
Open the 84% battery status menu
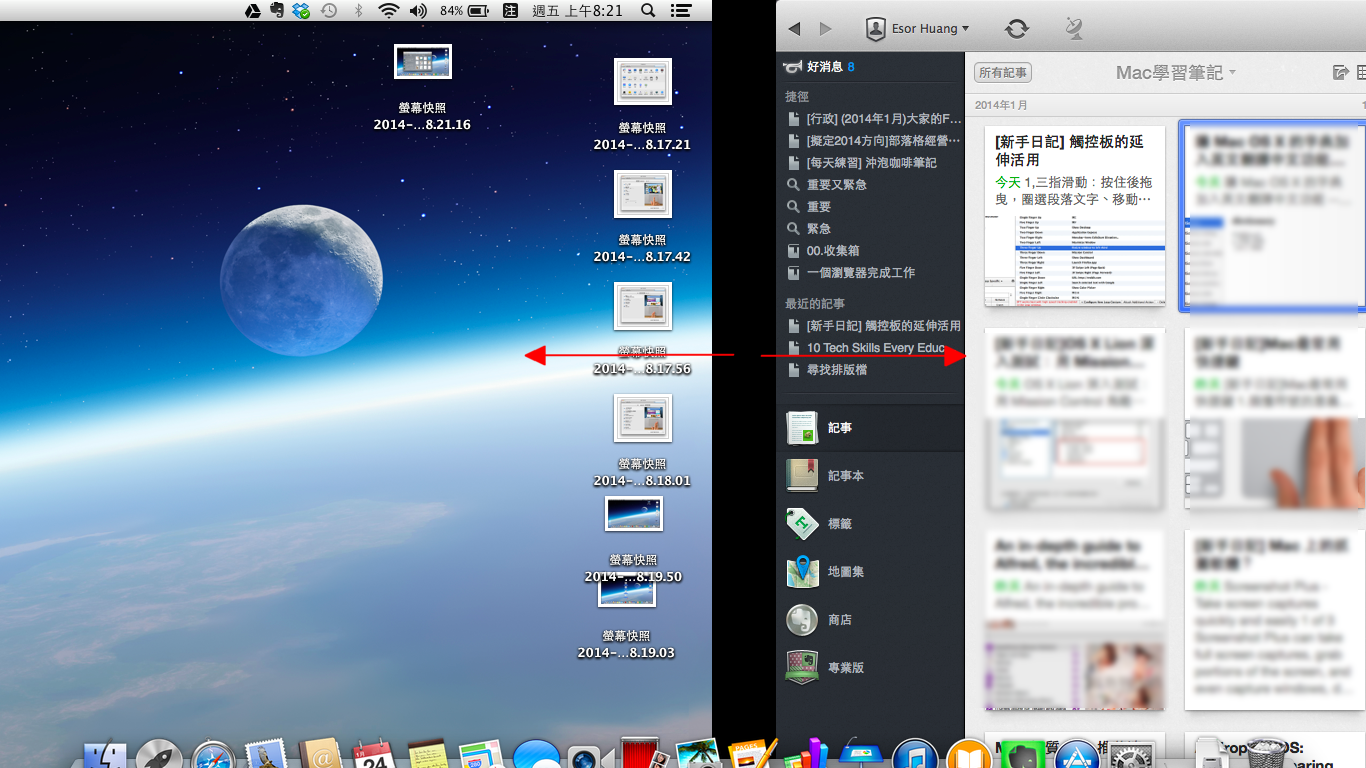[x=464, y=11]
